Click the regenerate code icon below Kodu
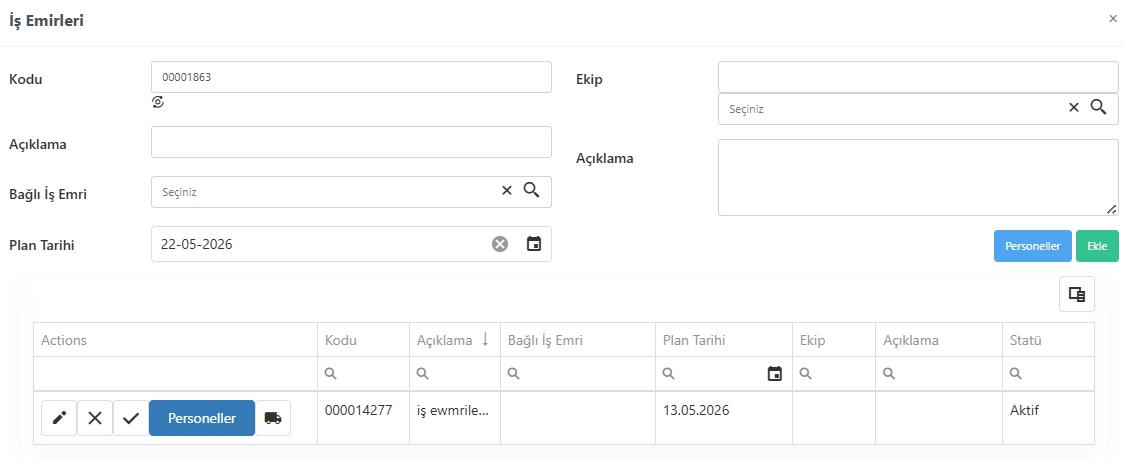The height and width of the screenshot is (461, 1123). [158, 102]
